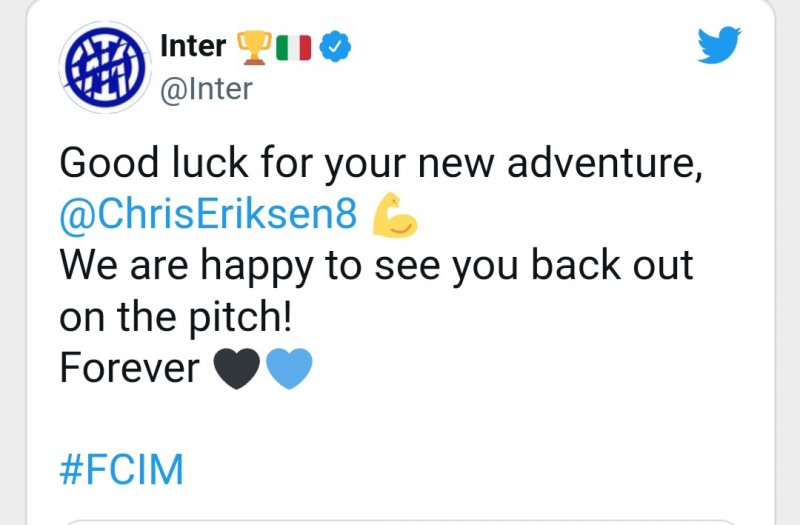Image resolution: width=800 pixels, height=525 pixels.
Task: Click the flexed bicep emoji
Action: pos(394,215)
